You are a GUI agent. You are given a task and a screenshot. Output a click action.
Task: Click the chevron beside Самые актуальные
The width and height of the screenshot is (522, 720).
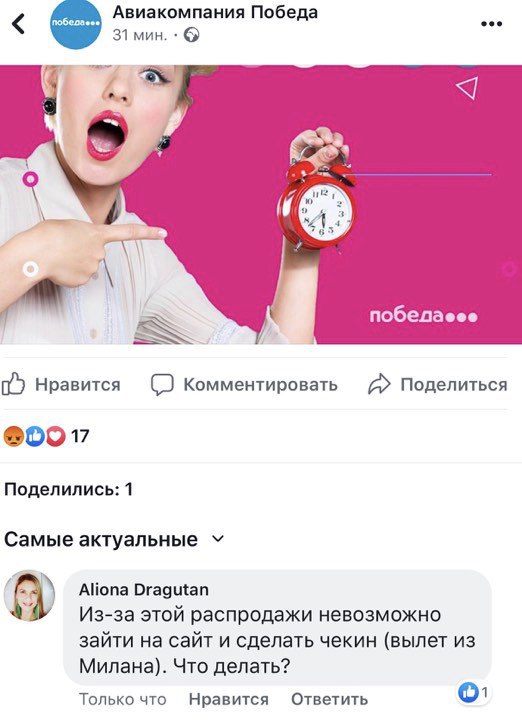218,539
